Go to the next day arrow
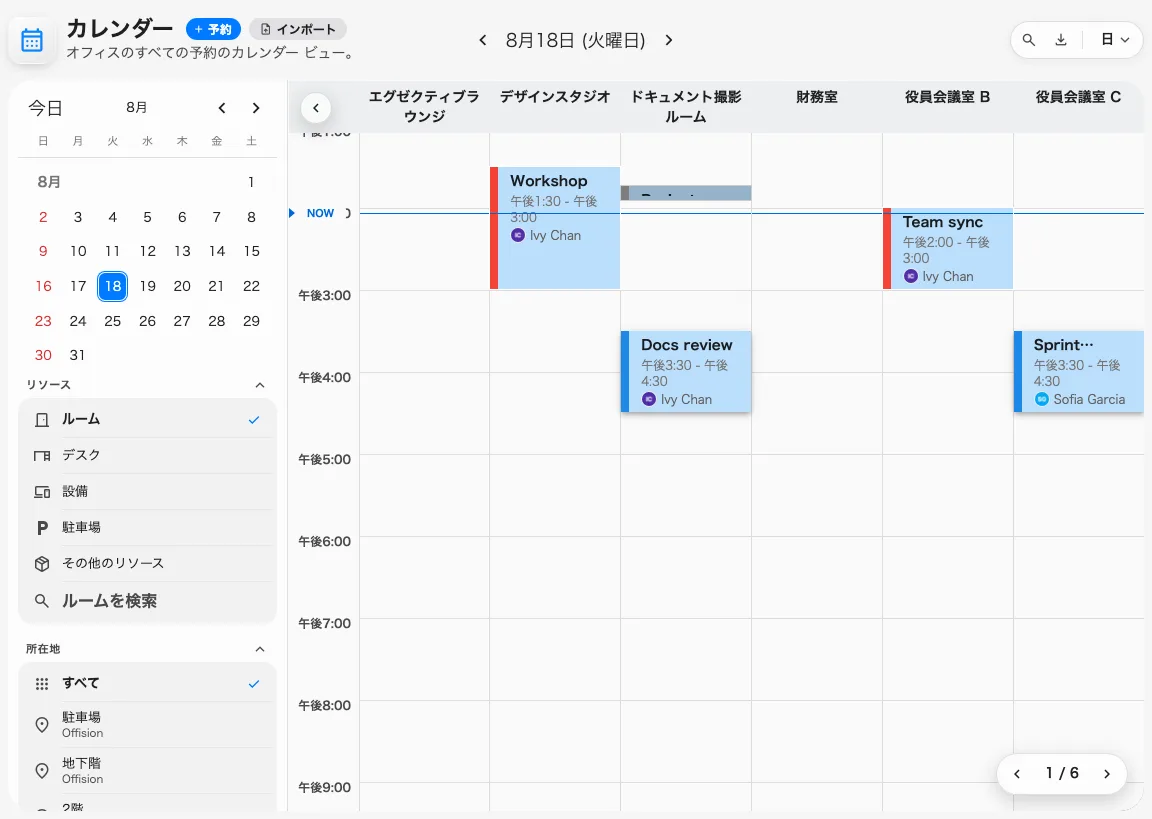1152x819 pixels. tap(669, 40)
